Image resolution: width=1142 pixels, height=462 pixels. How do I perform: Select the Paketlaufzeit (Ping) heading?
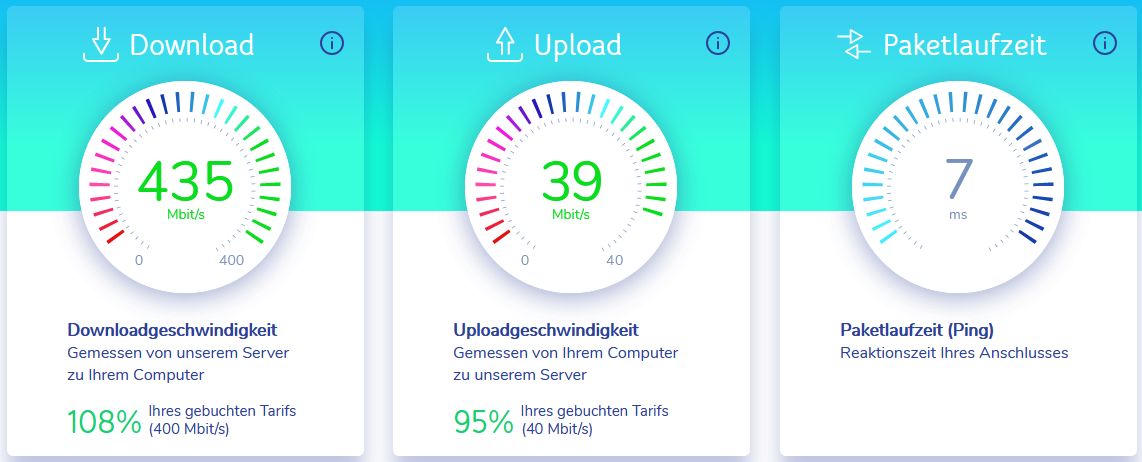(917, 330)
